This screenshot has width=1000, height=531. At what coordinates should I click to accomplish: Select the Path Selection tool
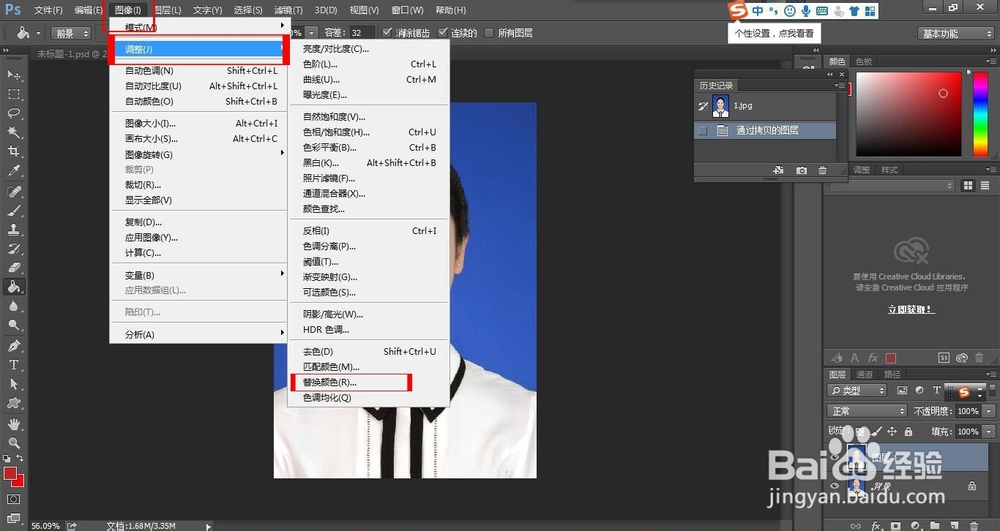tap(14, 384)
